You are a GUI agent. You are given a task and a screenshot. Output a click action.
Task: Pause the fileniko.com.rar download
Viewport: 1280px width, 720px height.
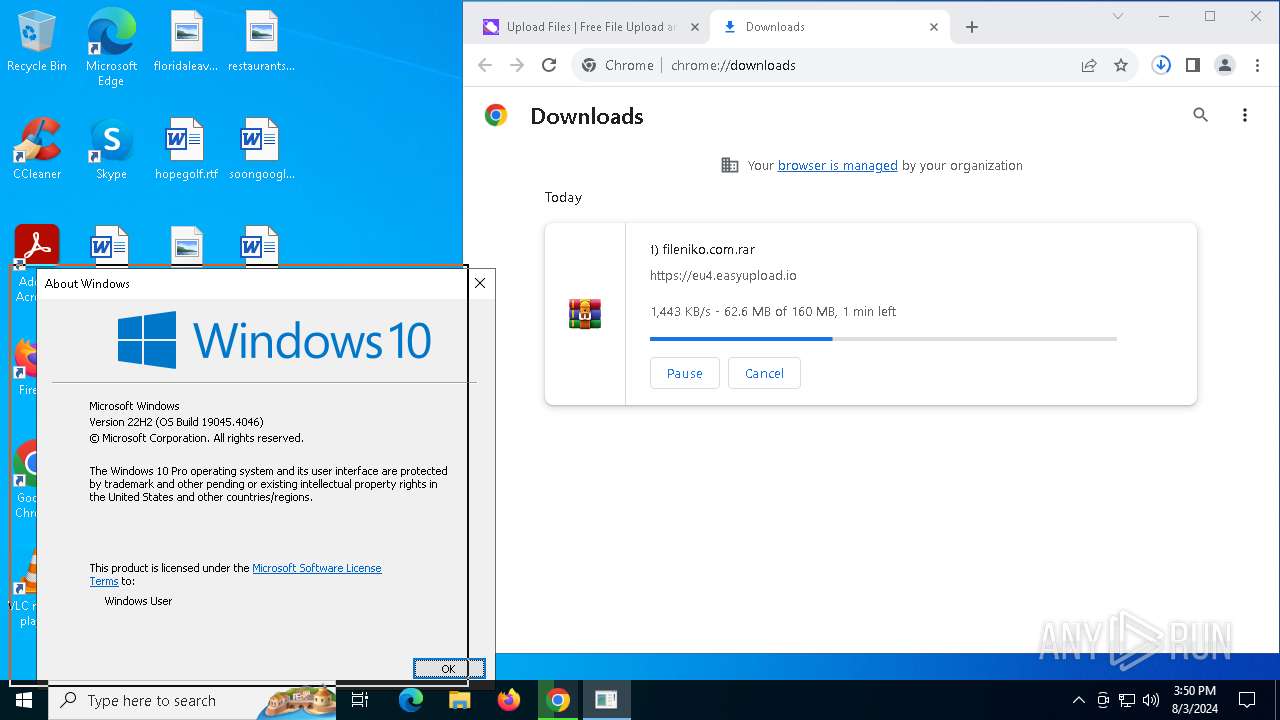(x=685, y=373)
